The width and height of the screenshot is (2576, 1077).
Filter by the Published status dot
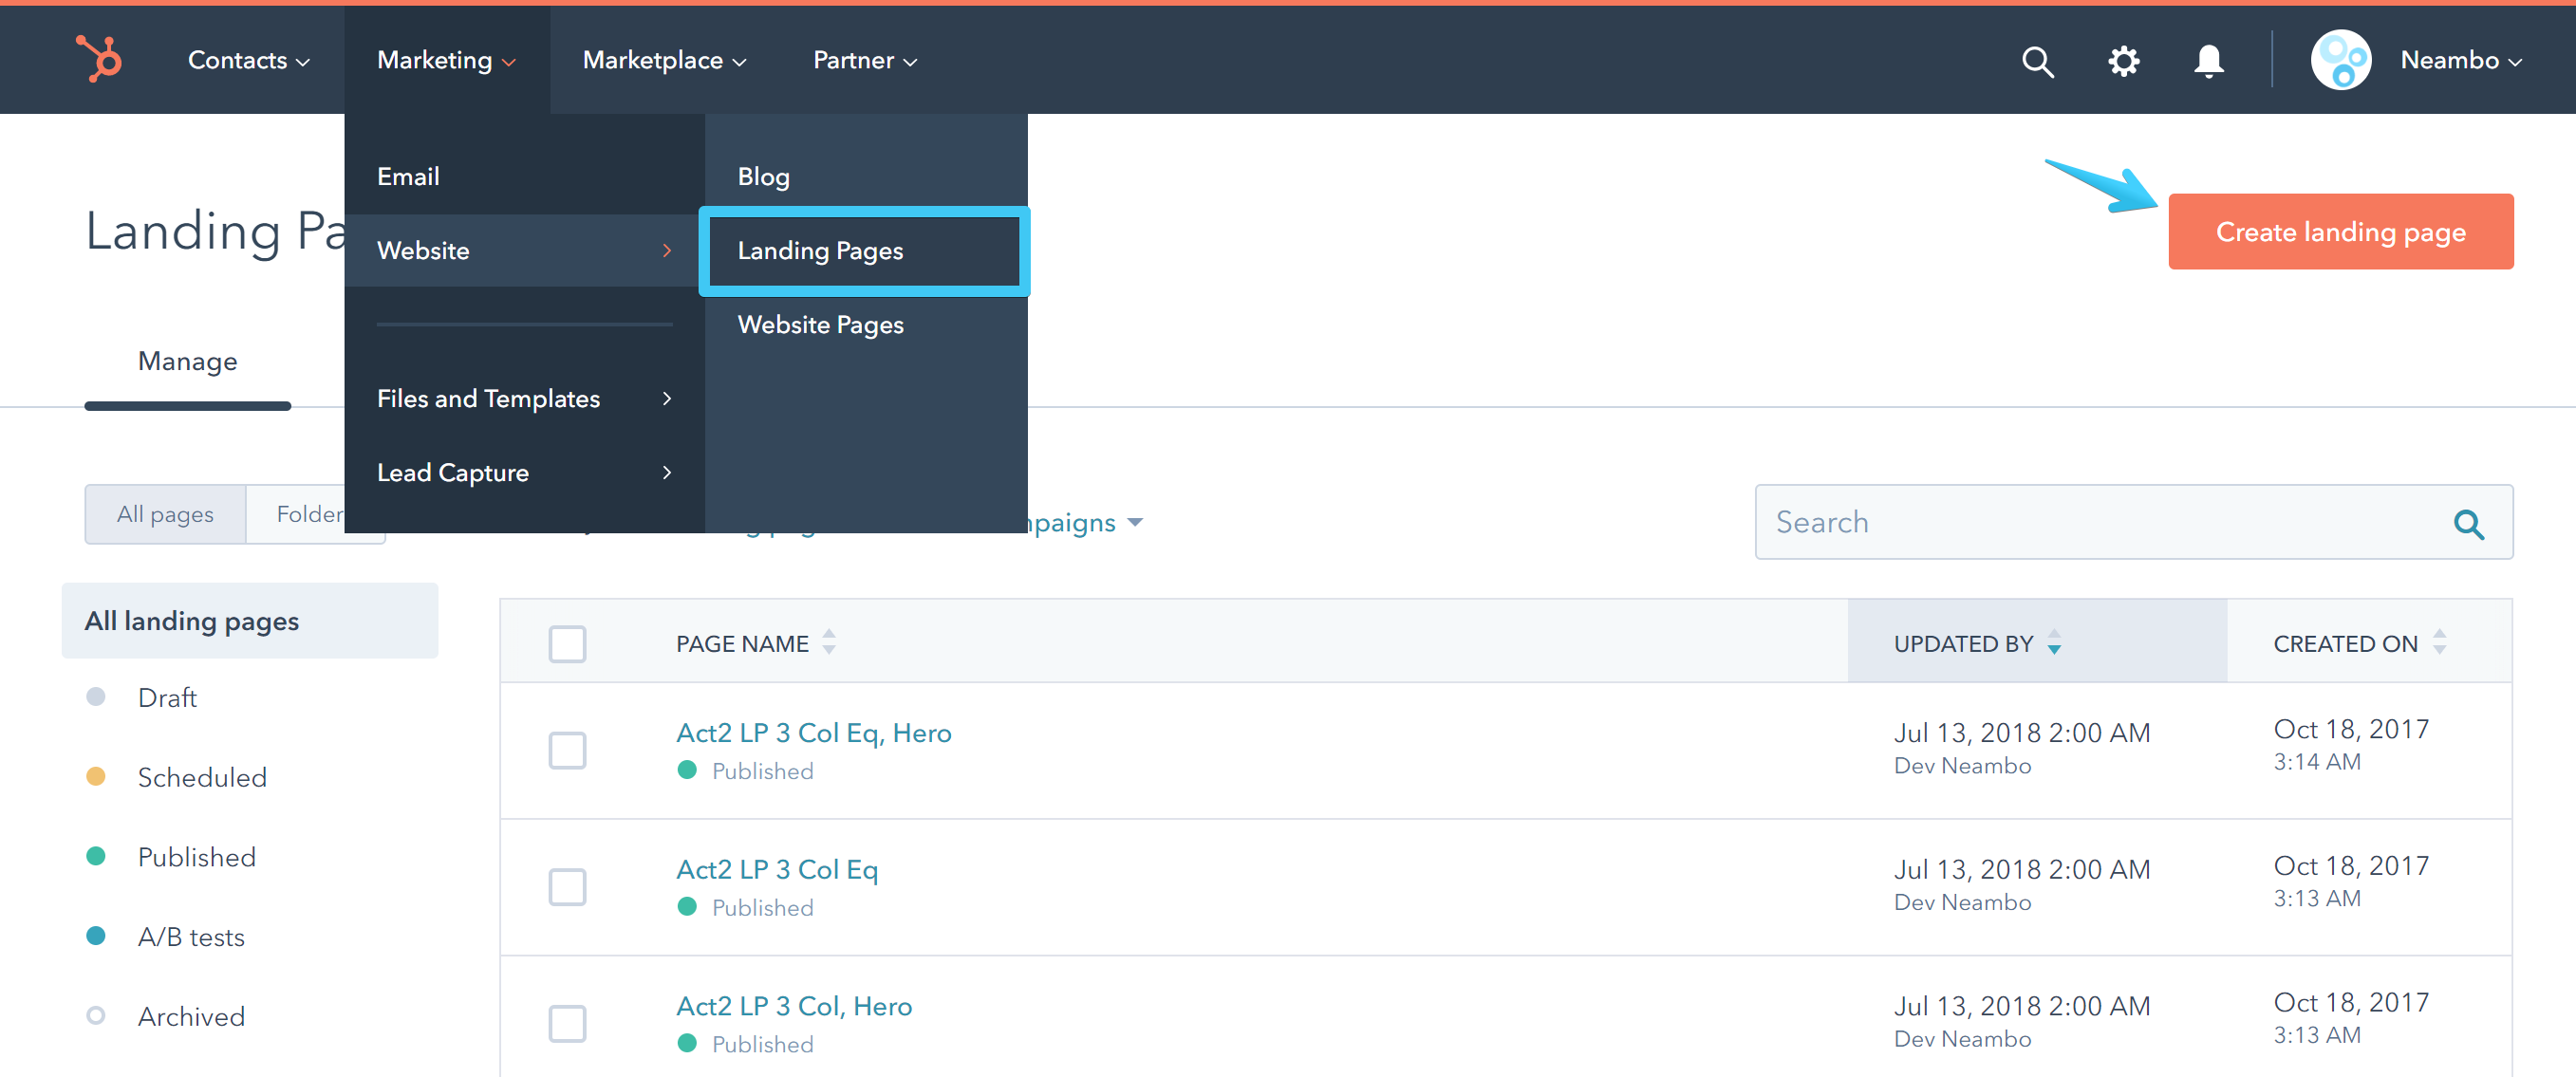point(96,856)
